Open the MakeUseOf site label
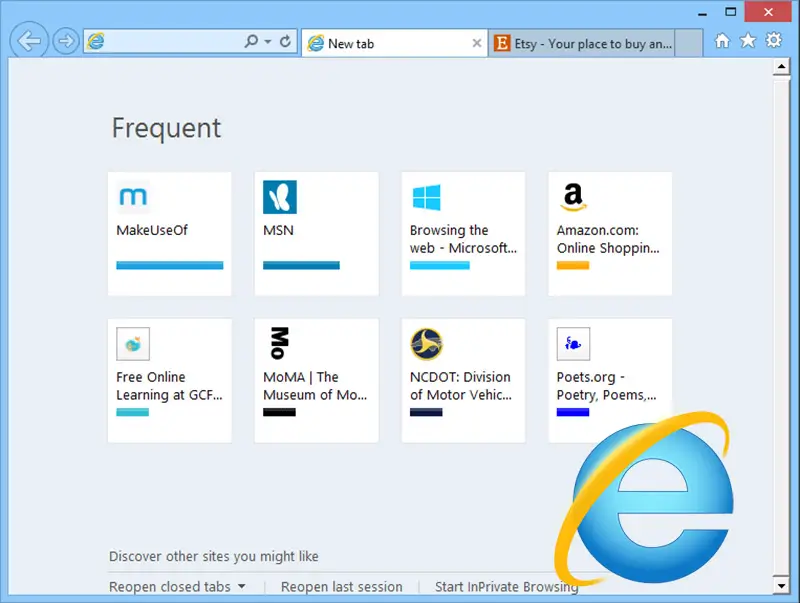800x603 pixels. [152, 230]
